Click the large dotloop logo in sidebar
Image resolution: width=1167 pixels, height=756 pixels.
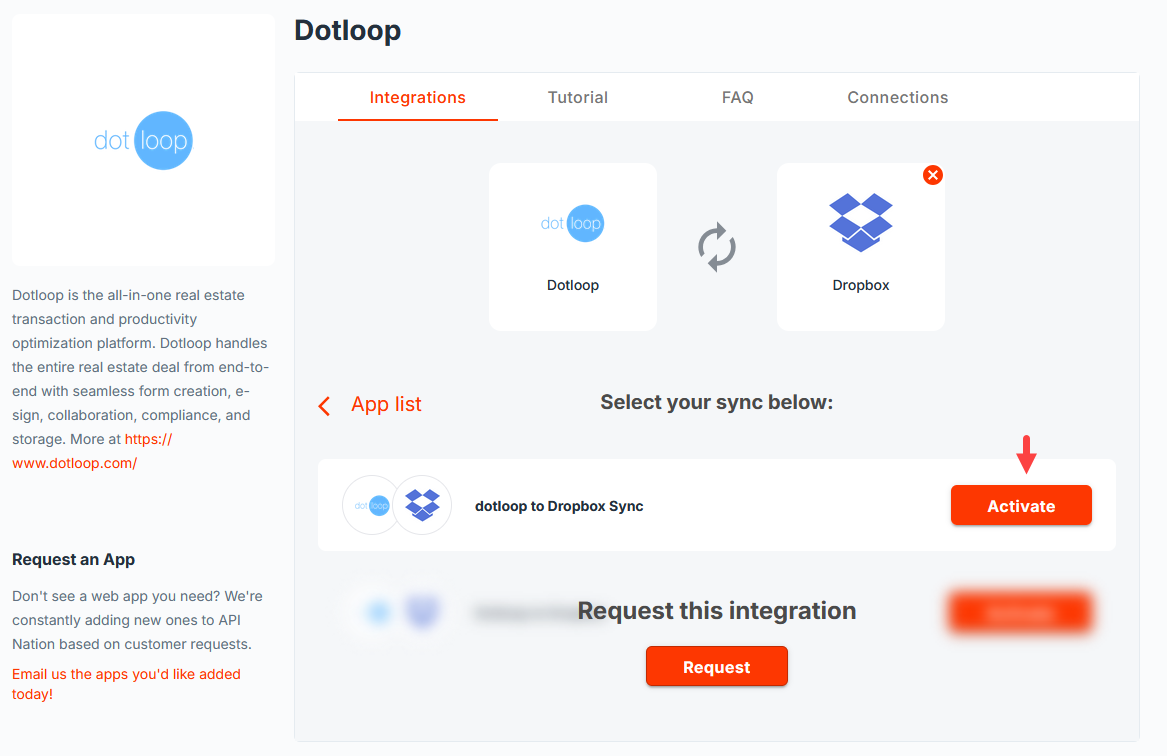pyautogui.click(x=143, y=141)
